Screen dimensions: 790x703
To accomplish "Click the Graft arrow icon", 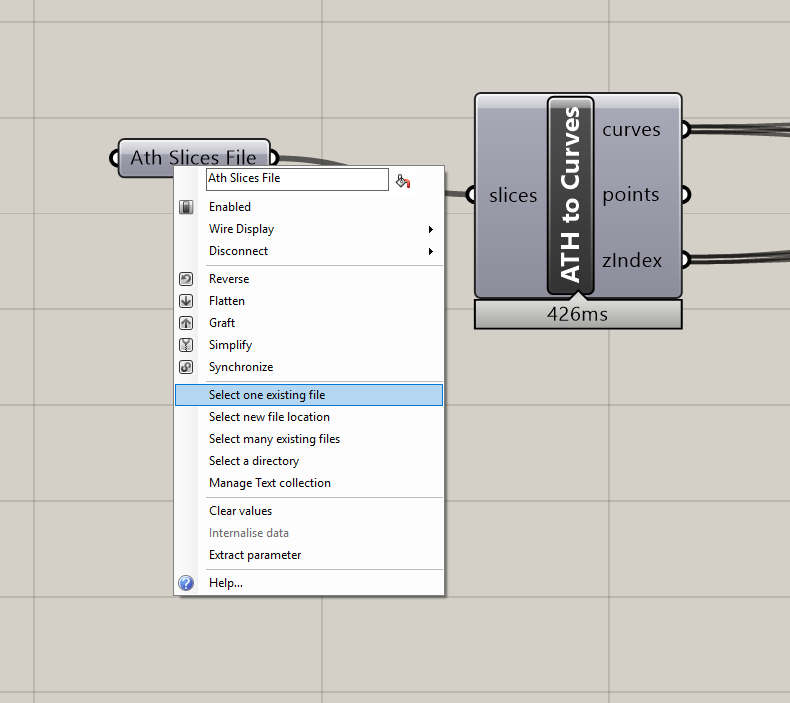I will point(186,323).
